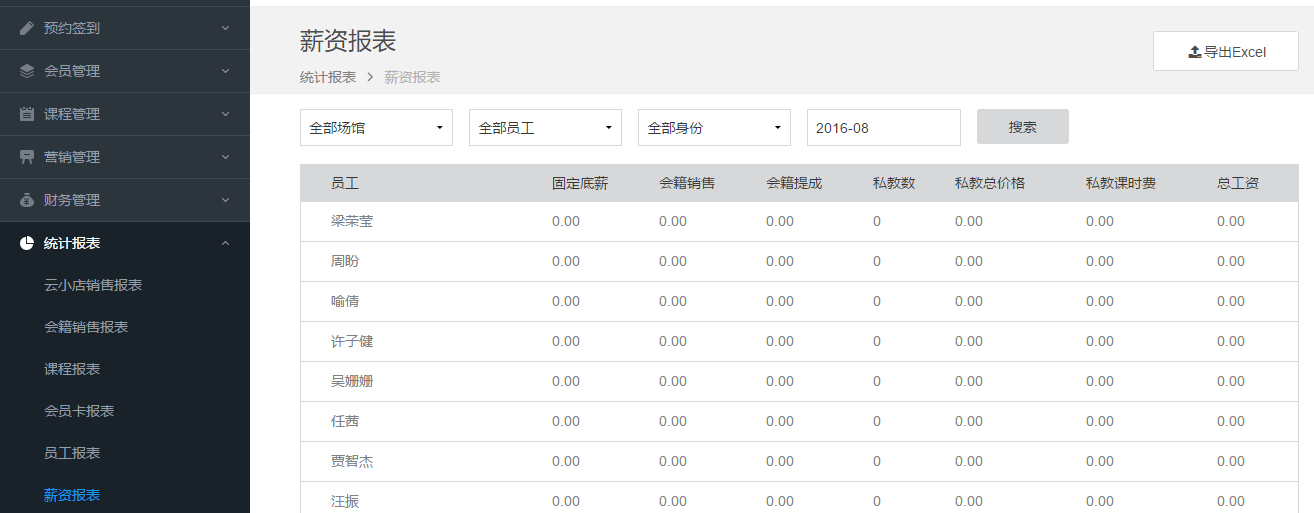Open the 全部员工 employee dropdown

545,128
